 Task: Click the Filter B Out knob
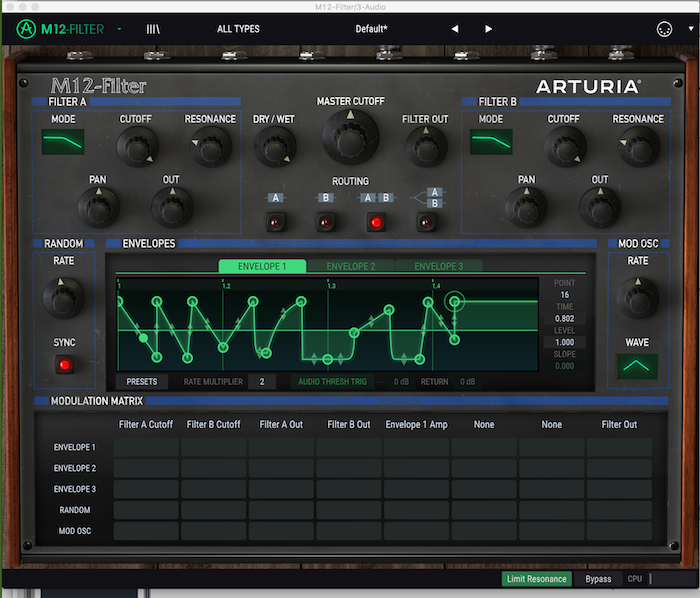point(600,208)
